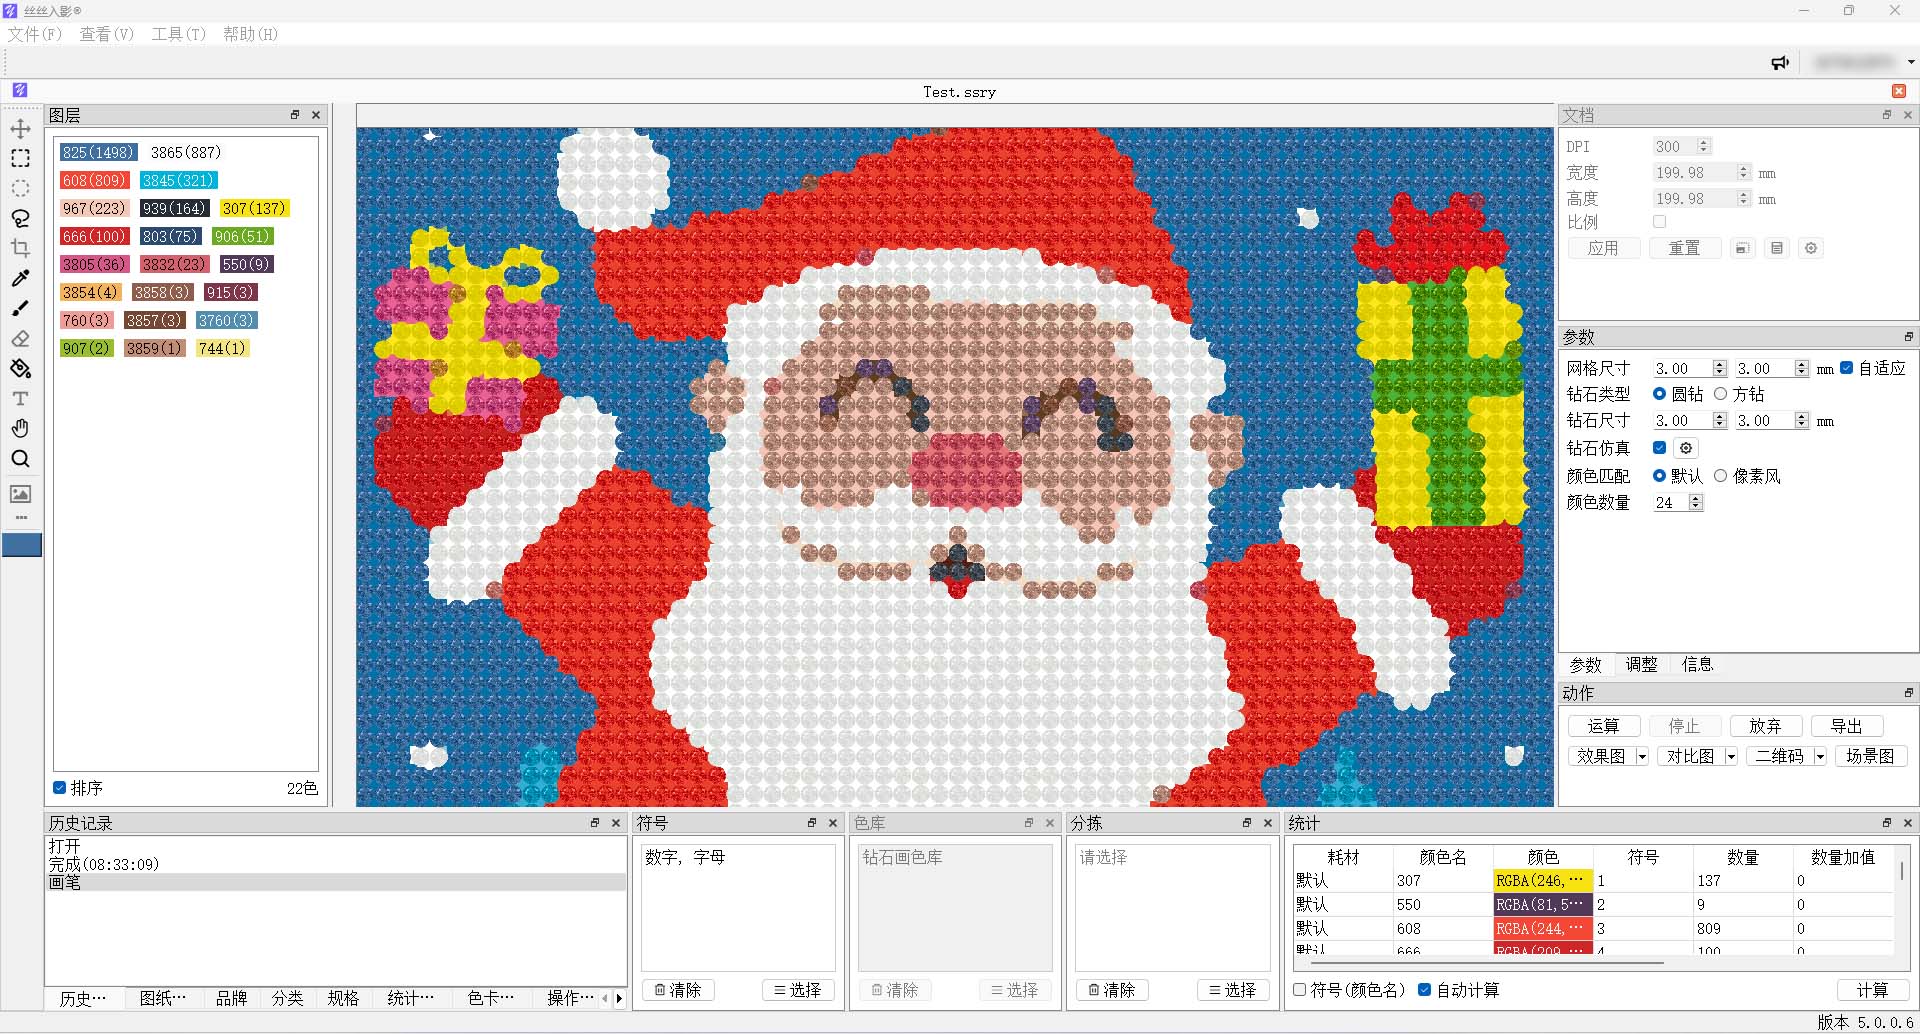
Task: Select the 方钻 radio button
Action: (x=1720, y=394)
